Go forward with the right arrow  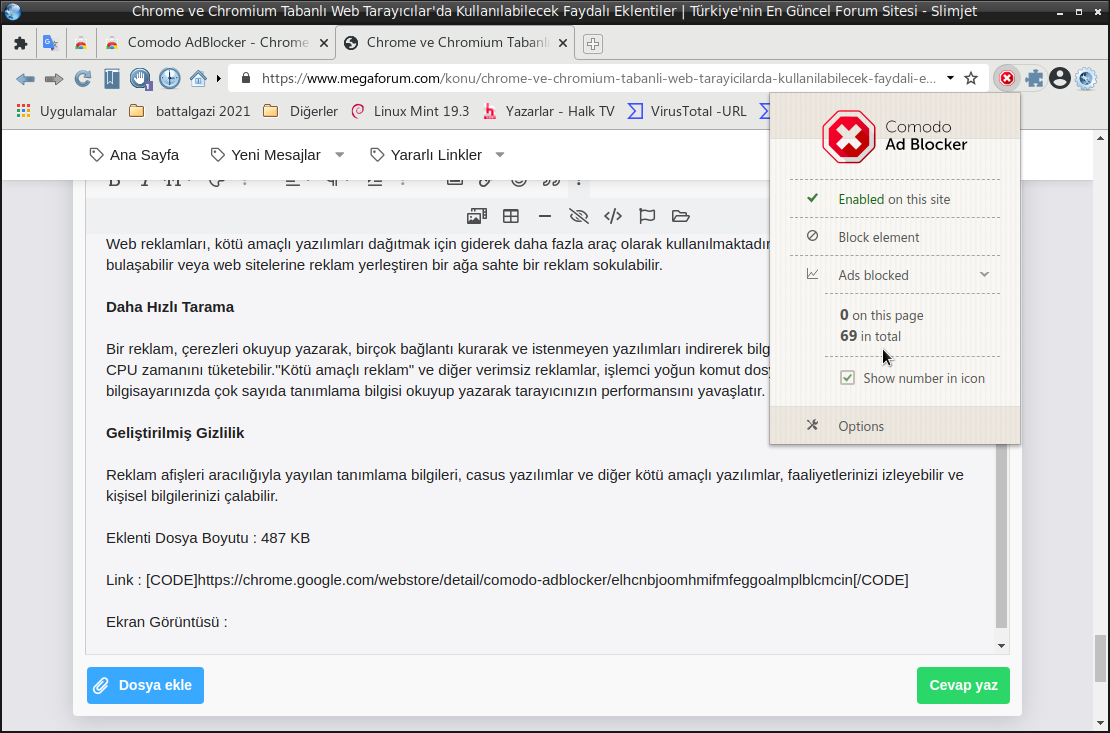pyautogui.click(x=54, y=79)
